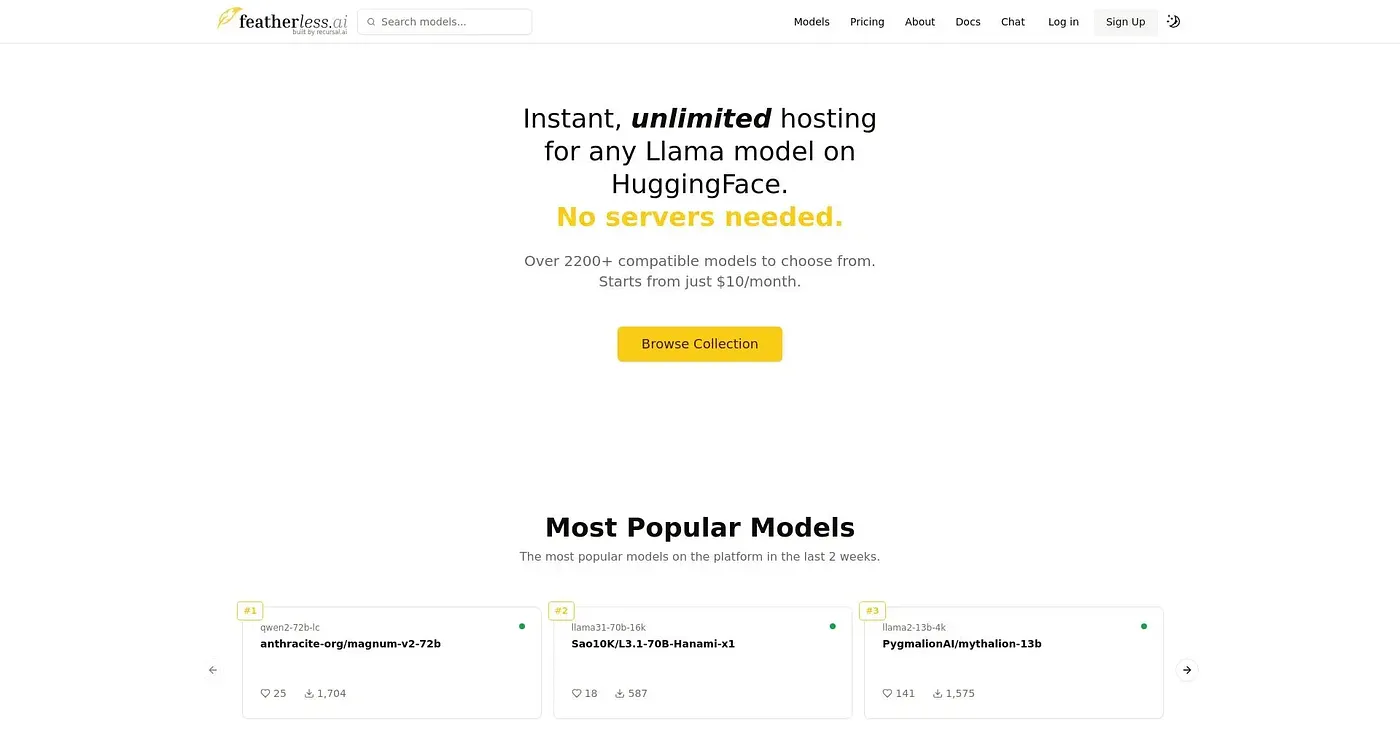Image resolution: width=1400 pixels, height=729 pixels.
Task: Click the 'Most Popular Models' heading
Action: 700,527
